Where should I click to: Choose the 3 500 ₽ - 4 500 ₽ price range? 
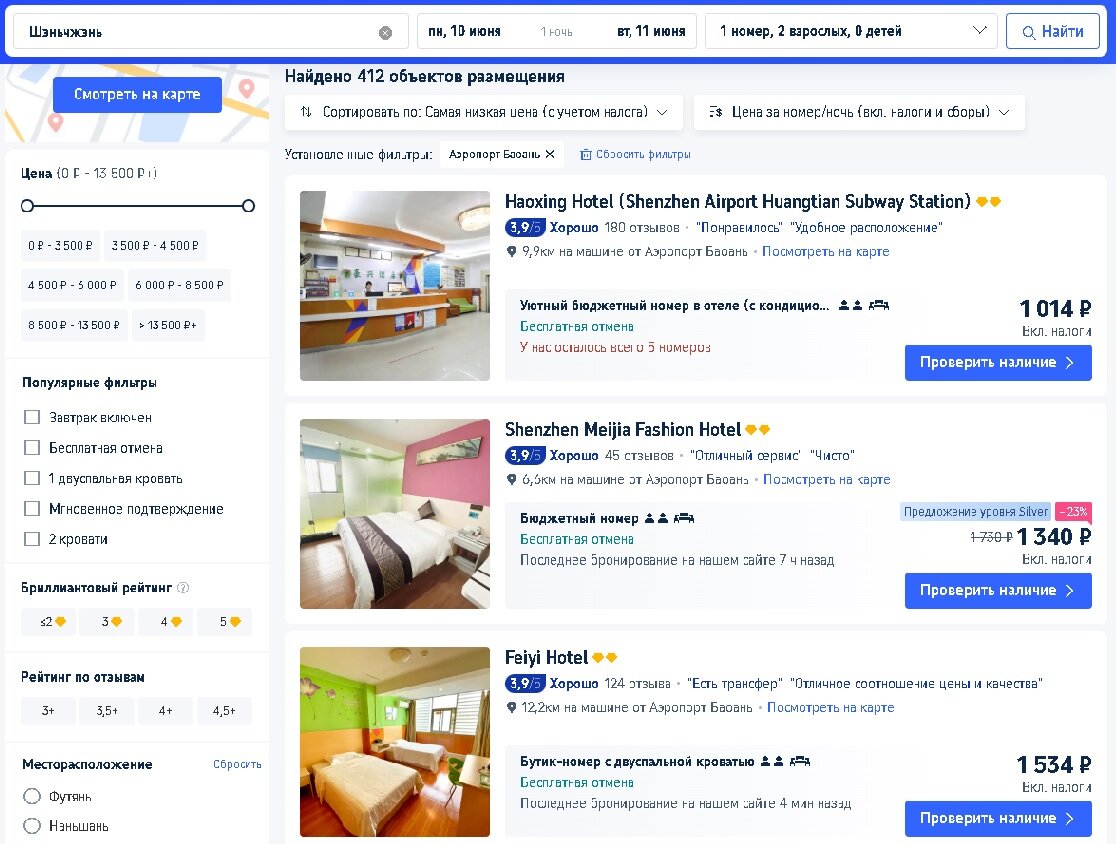click(155, 246)
